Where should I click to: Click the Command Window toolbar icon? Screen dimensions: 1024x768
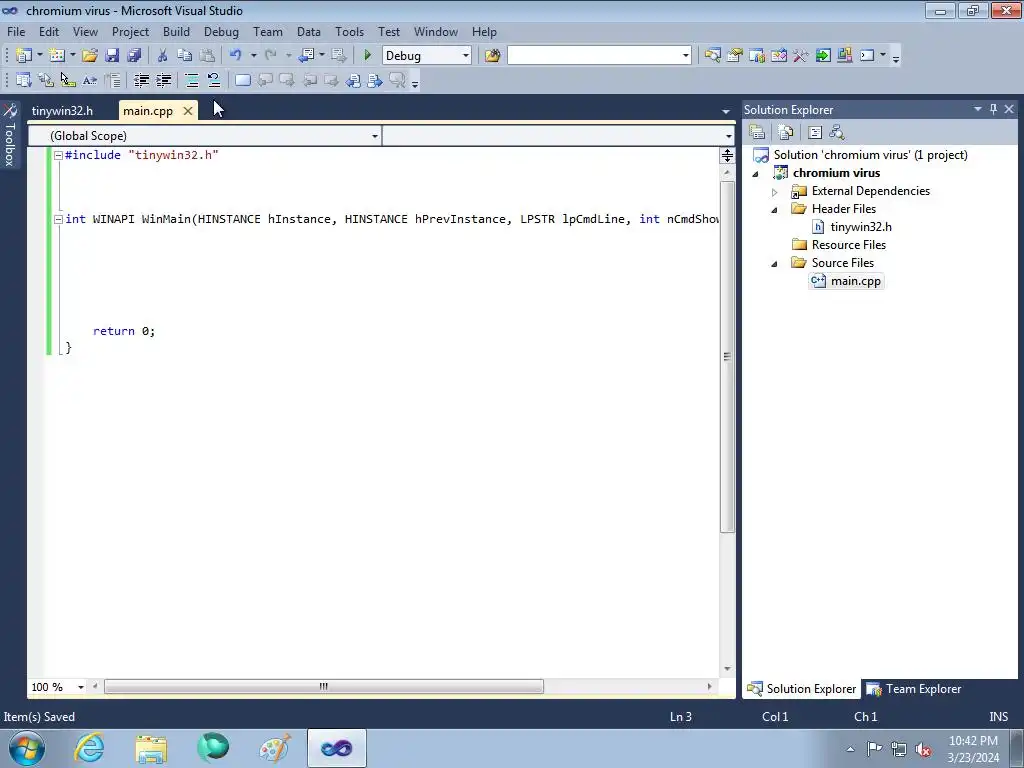pos(867,56)
